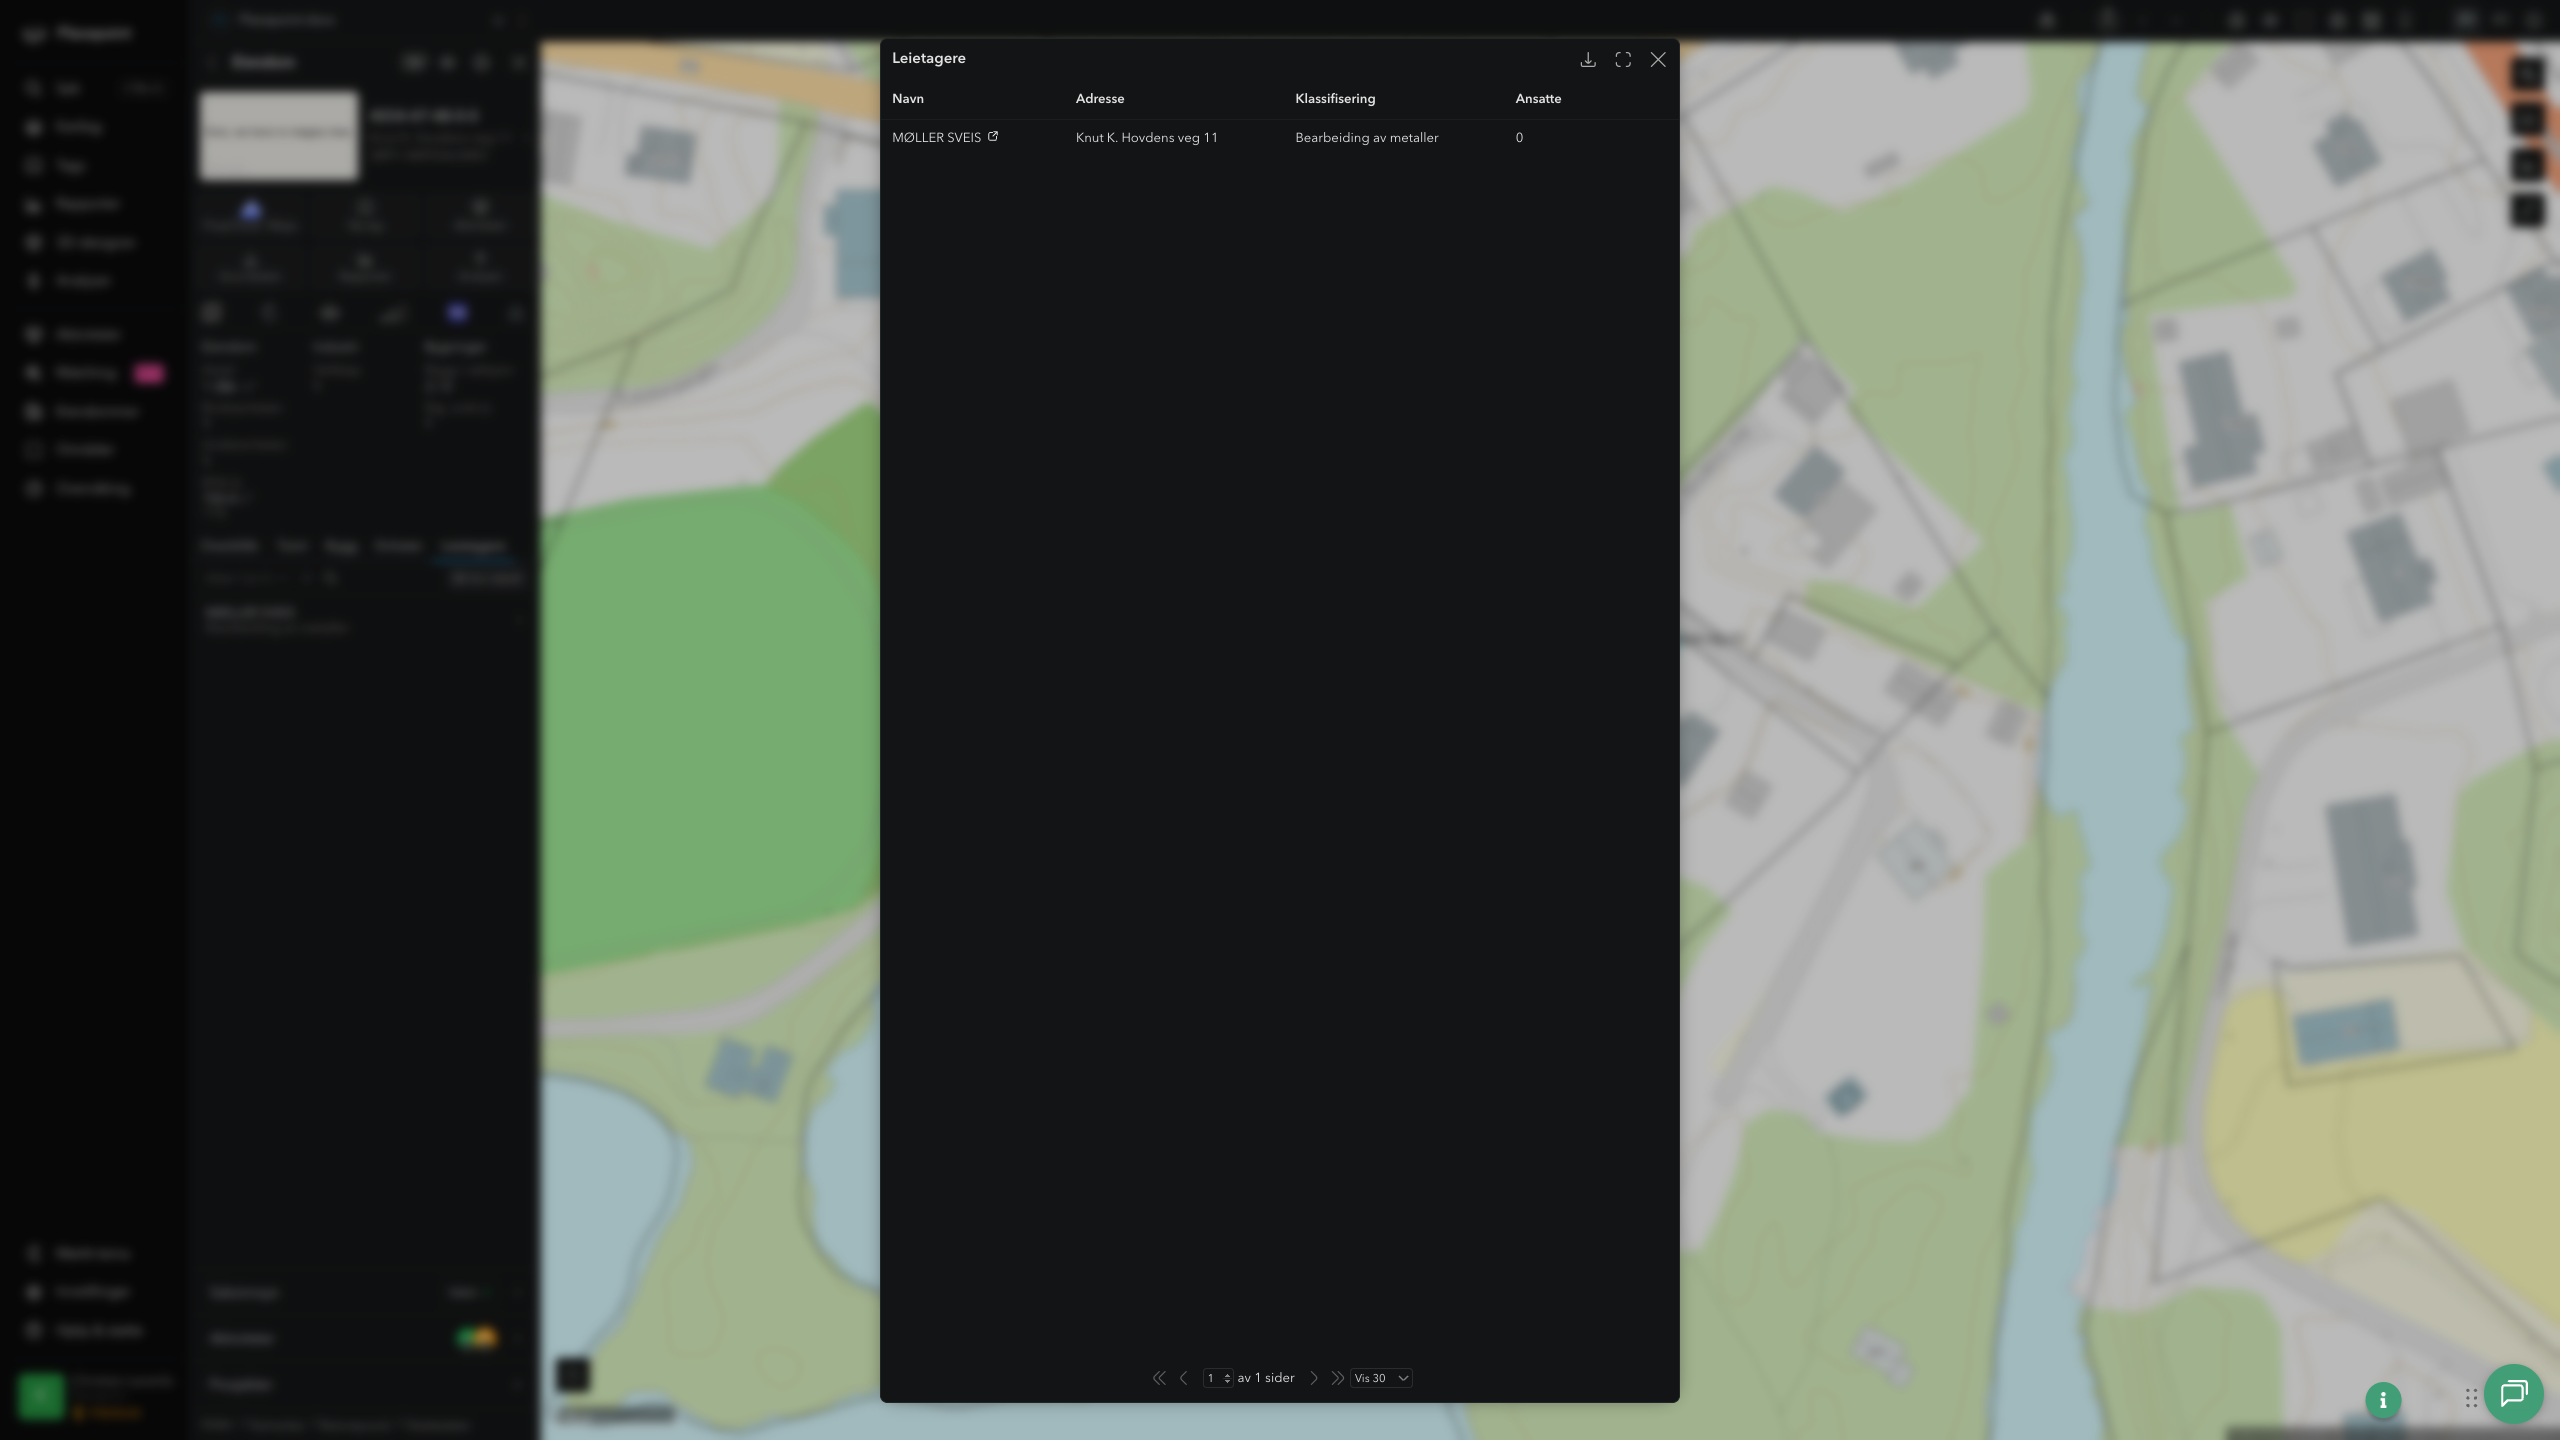Sort by the Ansatte column header
Screen dimensions: 2560x1440
[1538, 98]
